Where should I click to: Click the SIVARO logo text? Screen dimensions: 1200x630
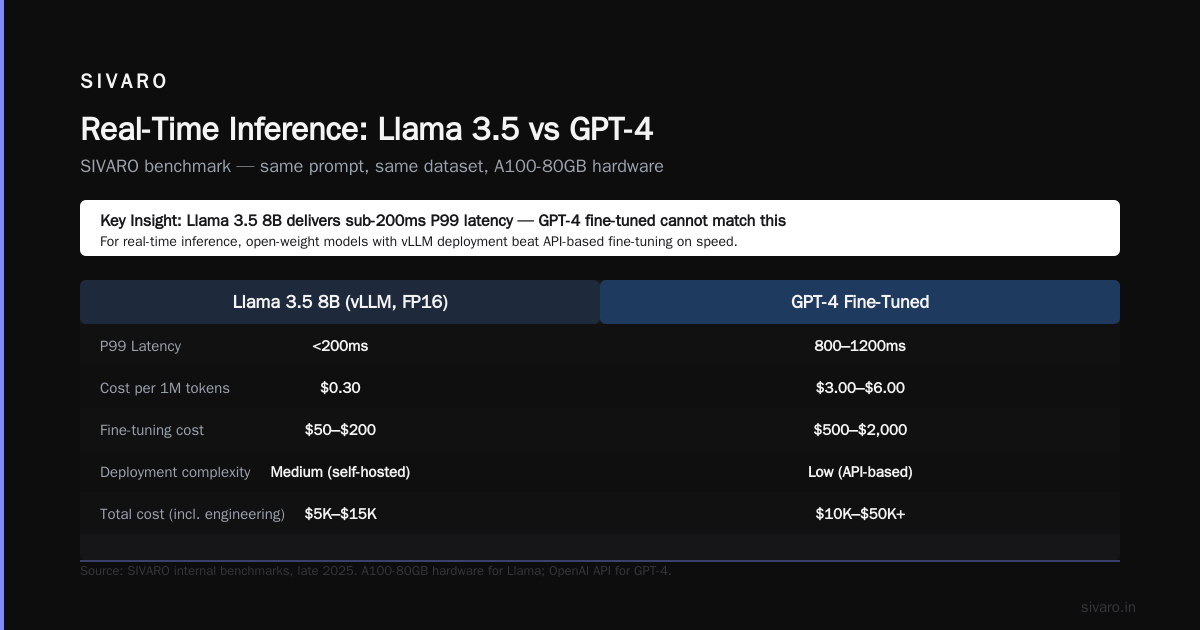point(124,81)
